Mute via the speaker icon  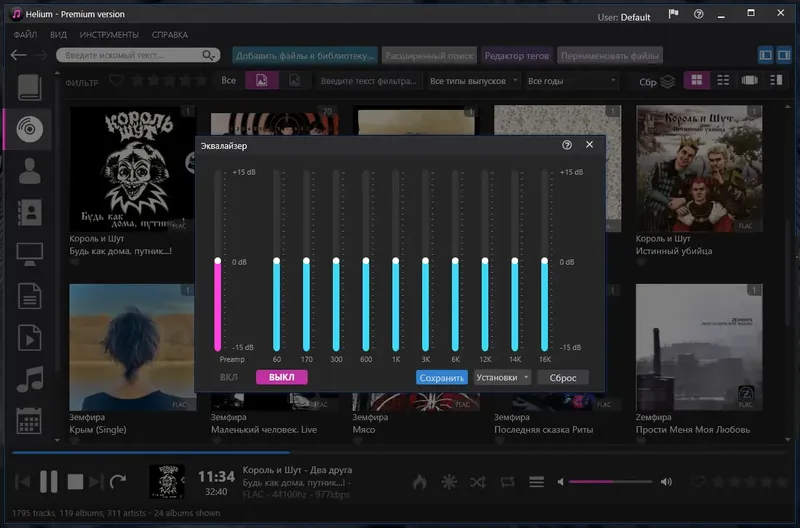(560, 482)
